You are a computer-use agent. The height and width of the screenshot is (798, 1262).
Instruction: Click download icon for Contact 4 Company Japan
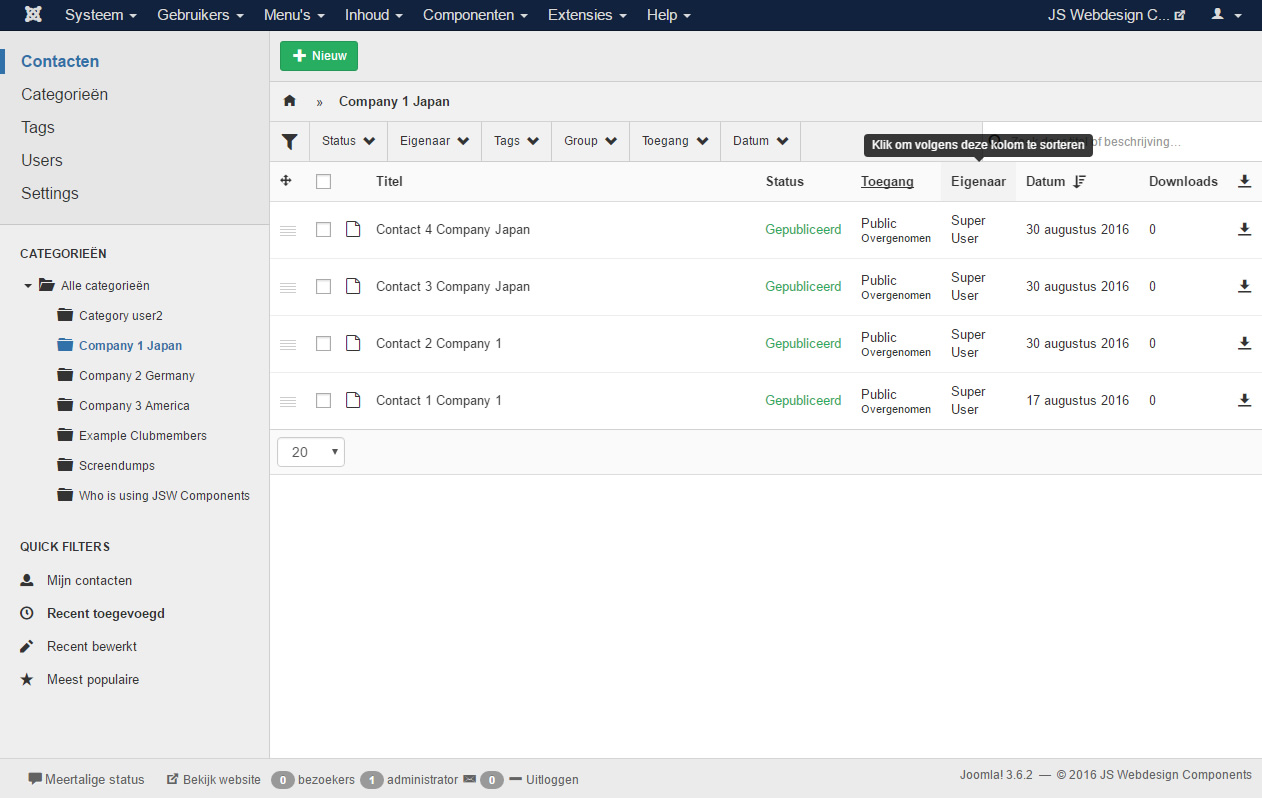[1244, 229]
